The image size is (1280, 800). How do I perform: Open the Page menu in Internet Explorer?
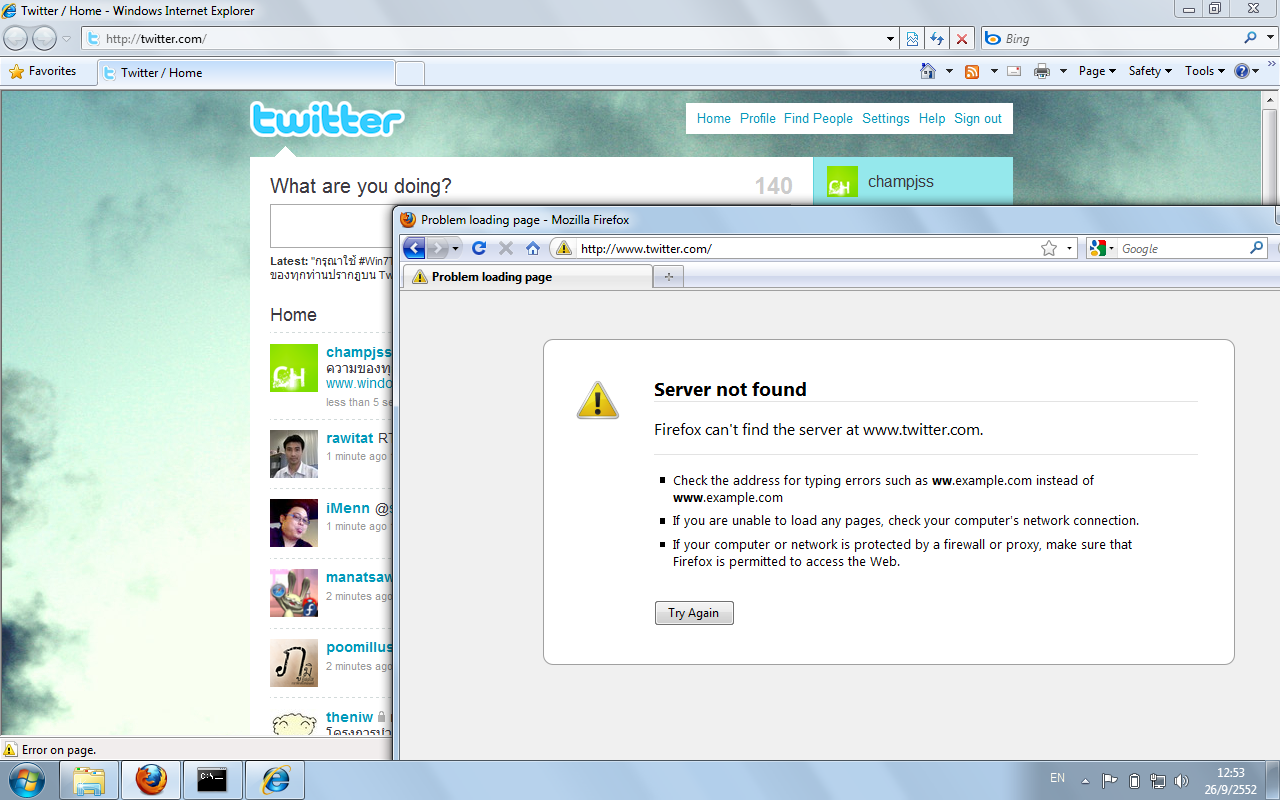click(1097, 71)
